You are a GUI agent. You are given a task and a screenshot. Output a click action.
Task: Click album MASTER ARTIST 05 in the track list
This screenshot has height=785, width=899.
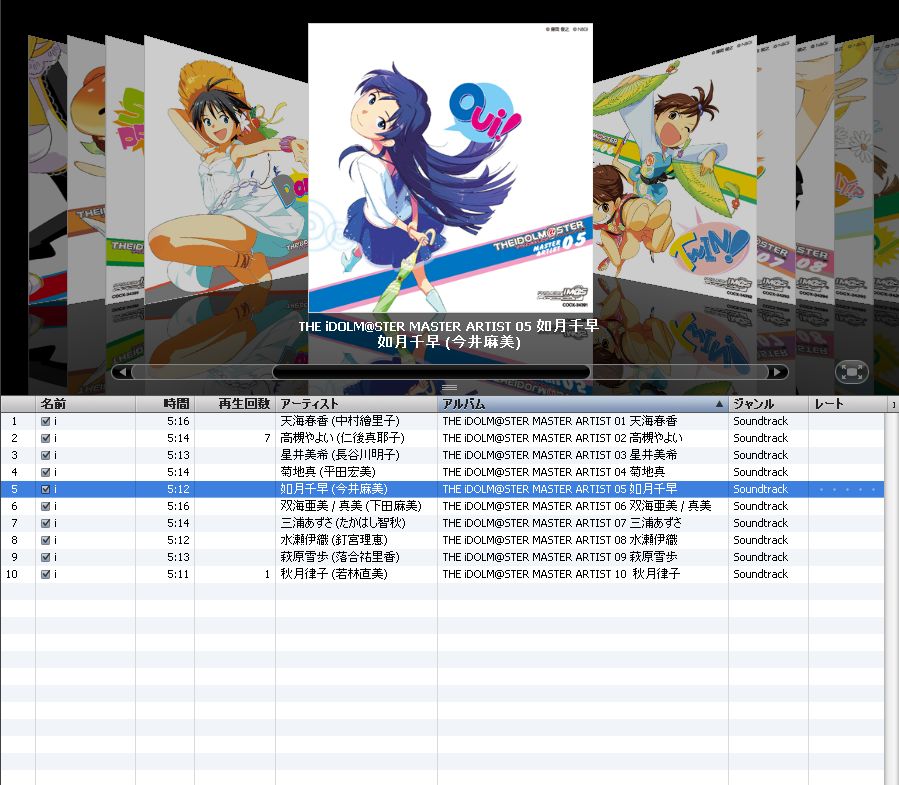tap(560, 489)
